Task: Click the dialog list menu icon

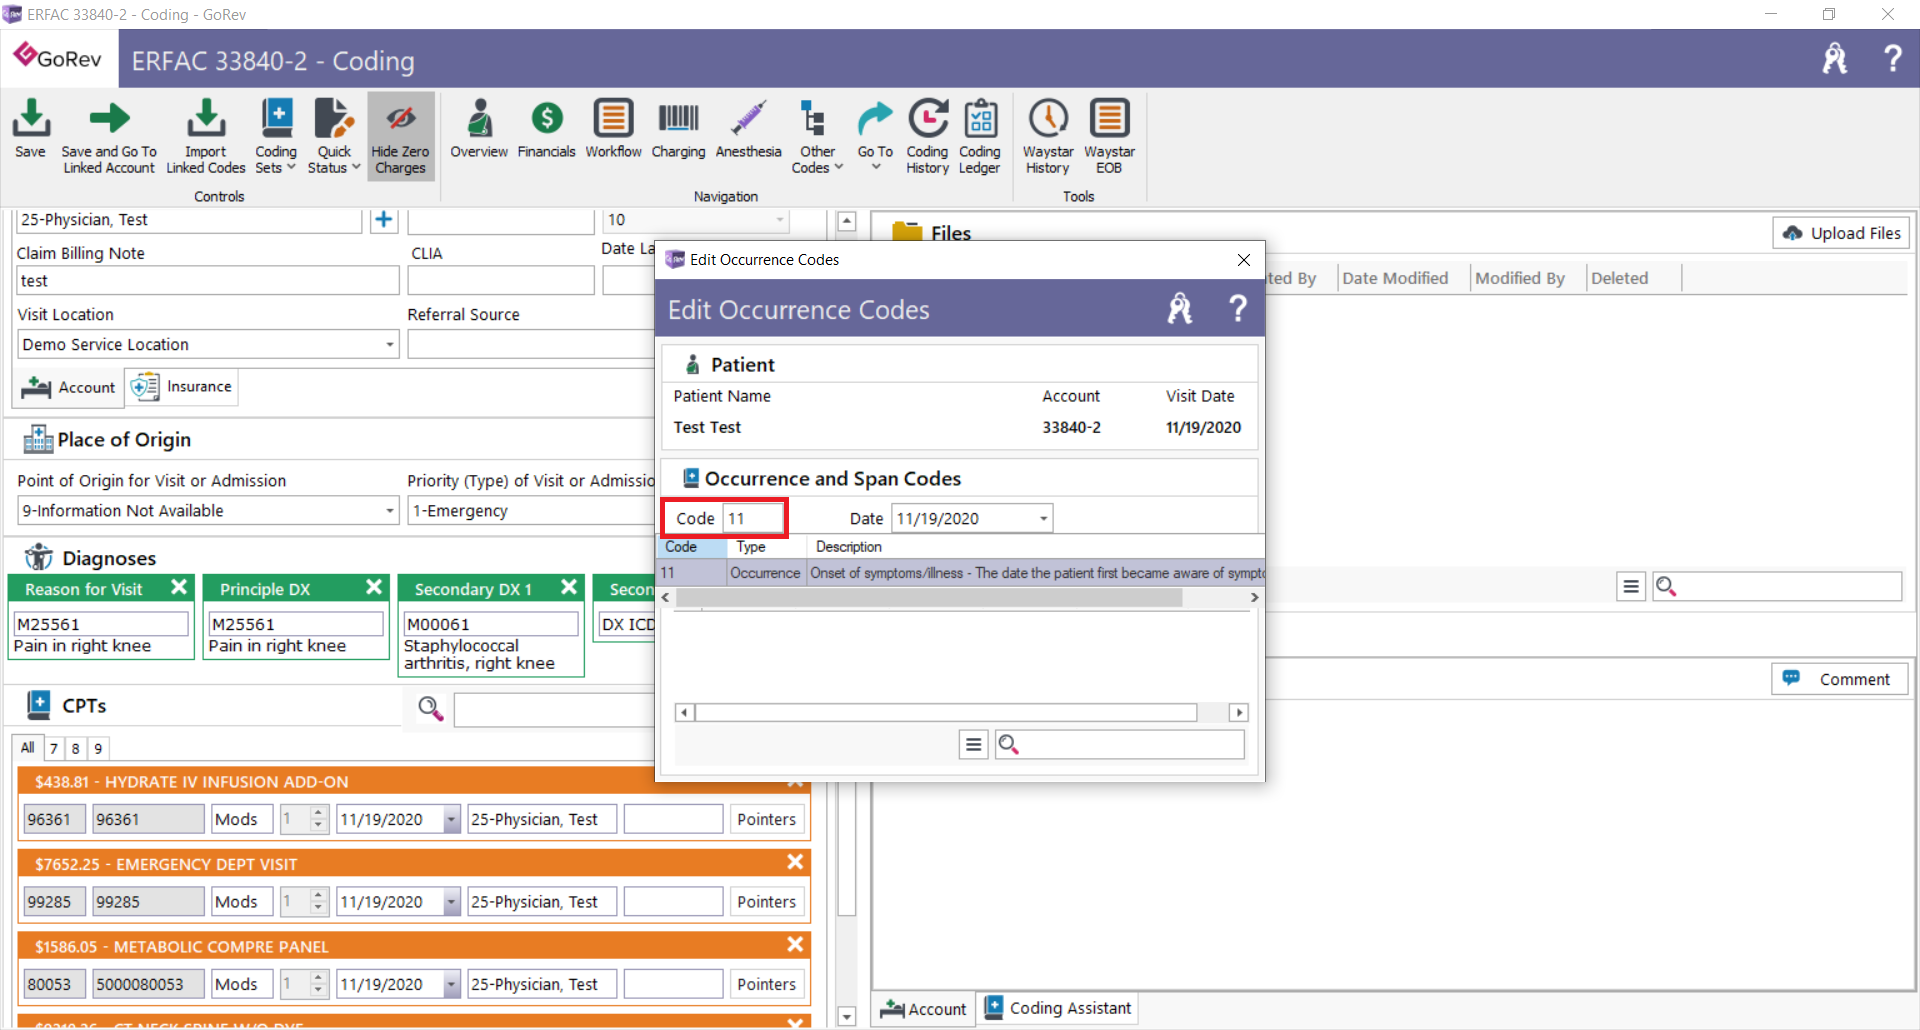Action: tap(973, 745)
